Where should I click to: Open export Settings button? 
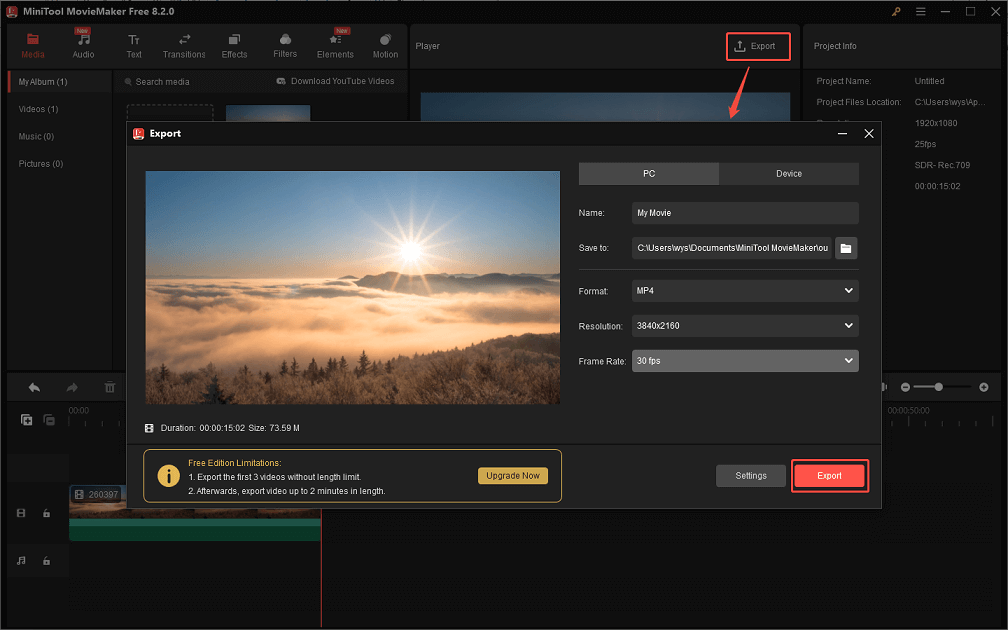pos(751,476)
